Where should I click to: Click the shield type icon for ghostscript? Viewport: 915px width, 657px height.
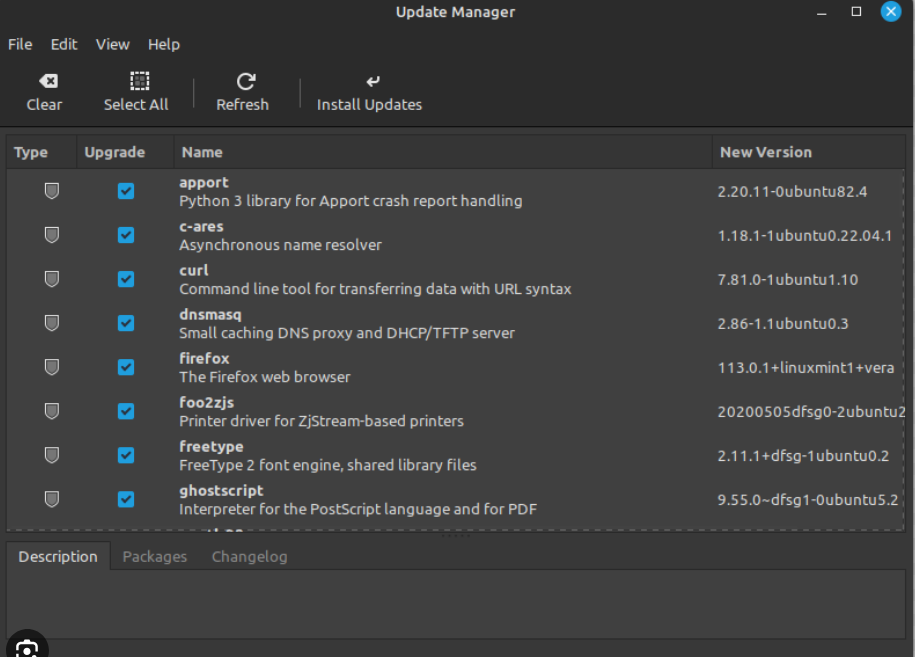[x=52, y=499]
